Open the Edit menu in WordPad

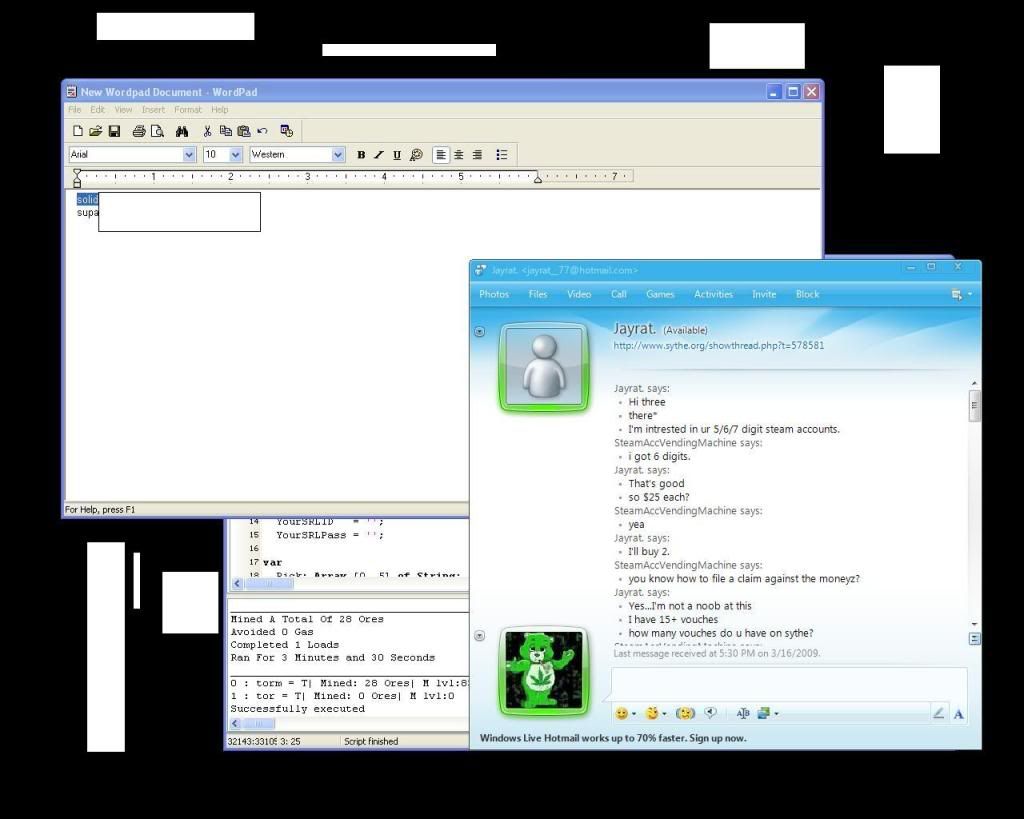[97, 110]
